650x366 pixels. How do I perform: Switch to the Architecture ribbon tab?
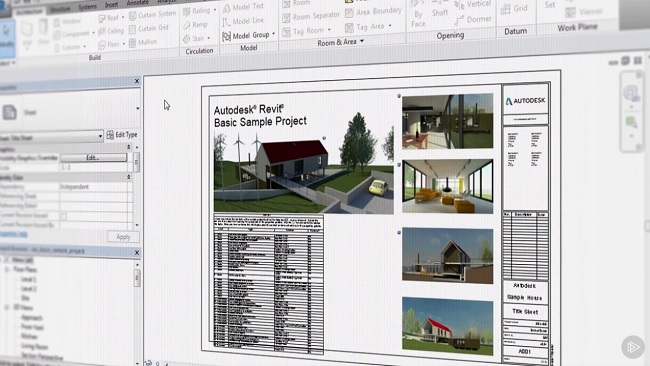tap(30, 12)
